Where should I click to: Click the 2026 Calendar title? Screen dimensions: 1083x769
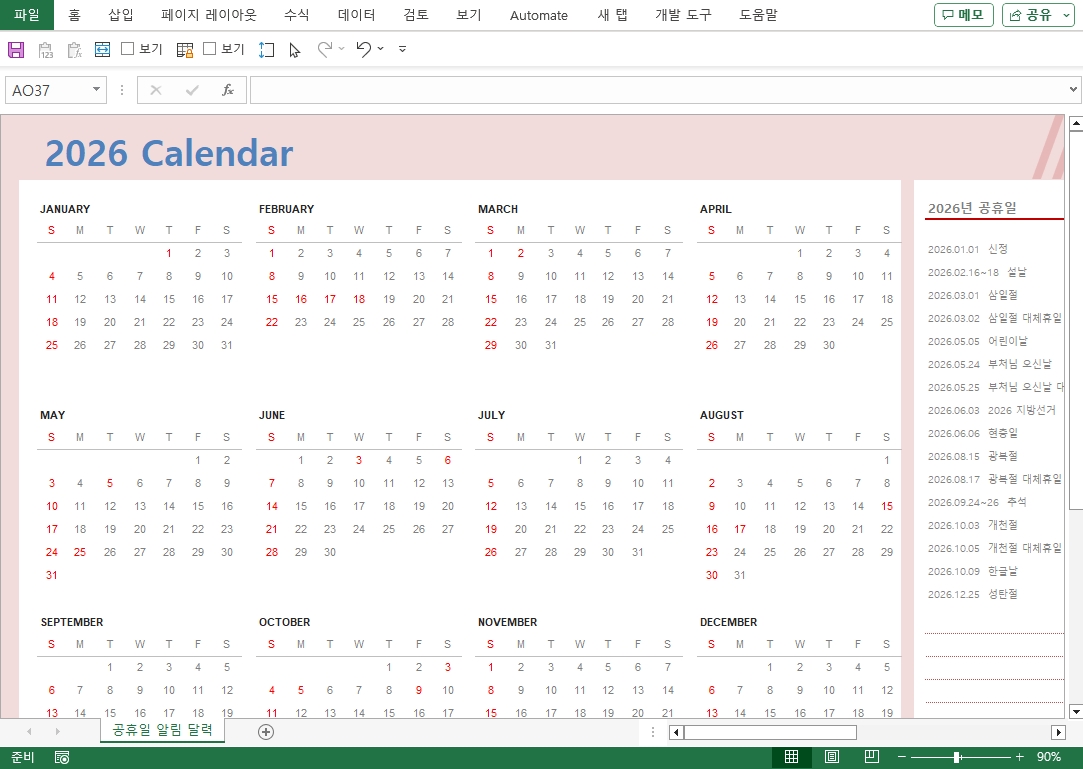click(x=169, y=153)
